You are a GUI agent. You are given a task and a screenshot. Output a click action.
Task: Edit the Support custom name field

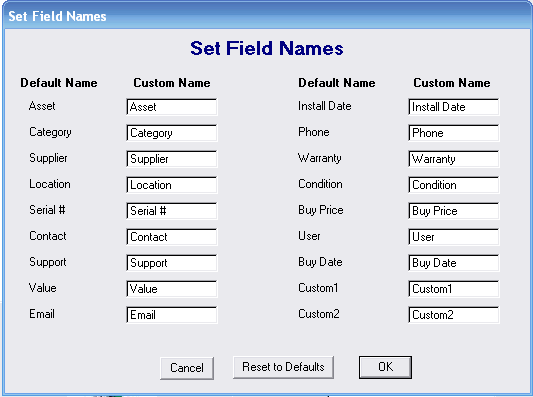point(172,263)
